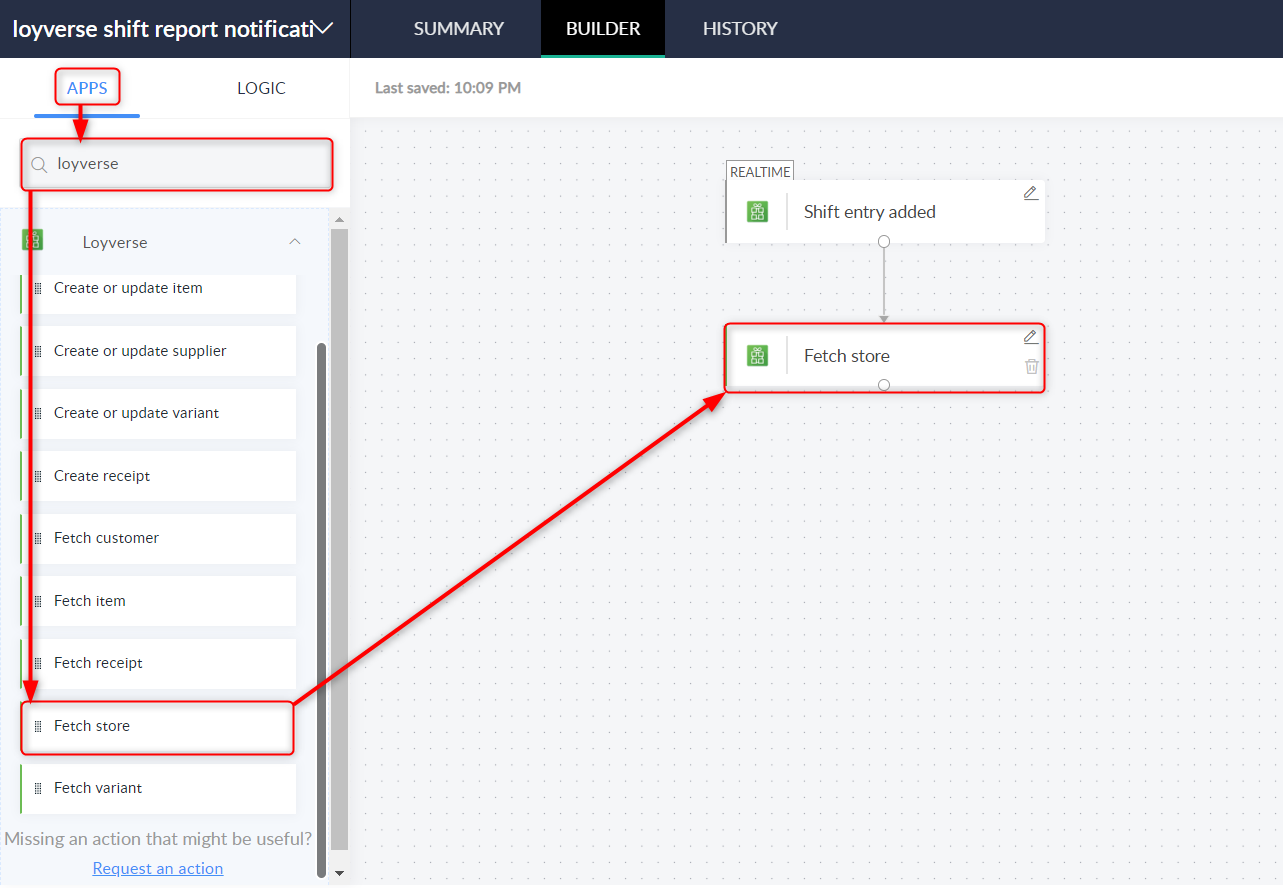The image size is (1283, 888).
Task: Click the Request an action link
Action: pyautogui.click(x=157, y=868)
